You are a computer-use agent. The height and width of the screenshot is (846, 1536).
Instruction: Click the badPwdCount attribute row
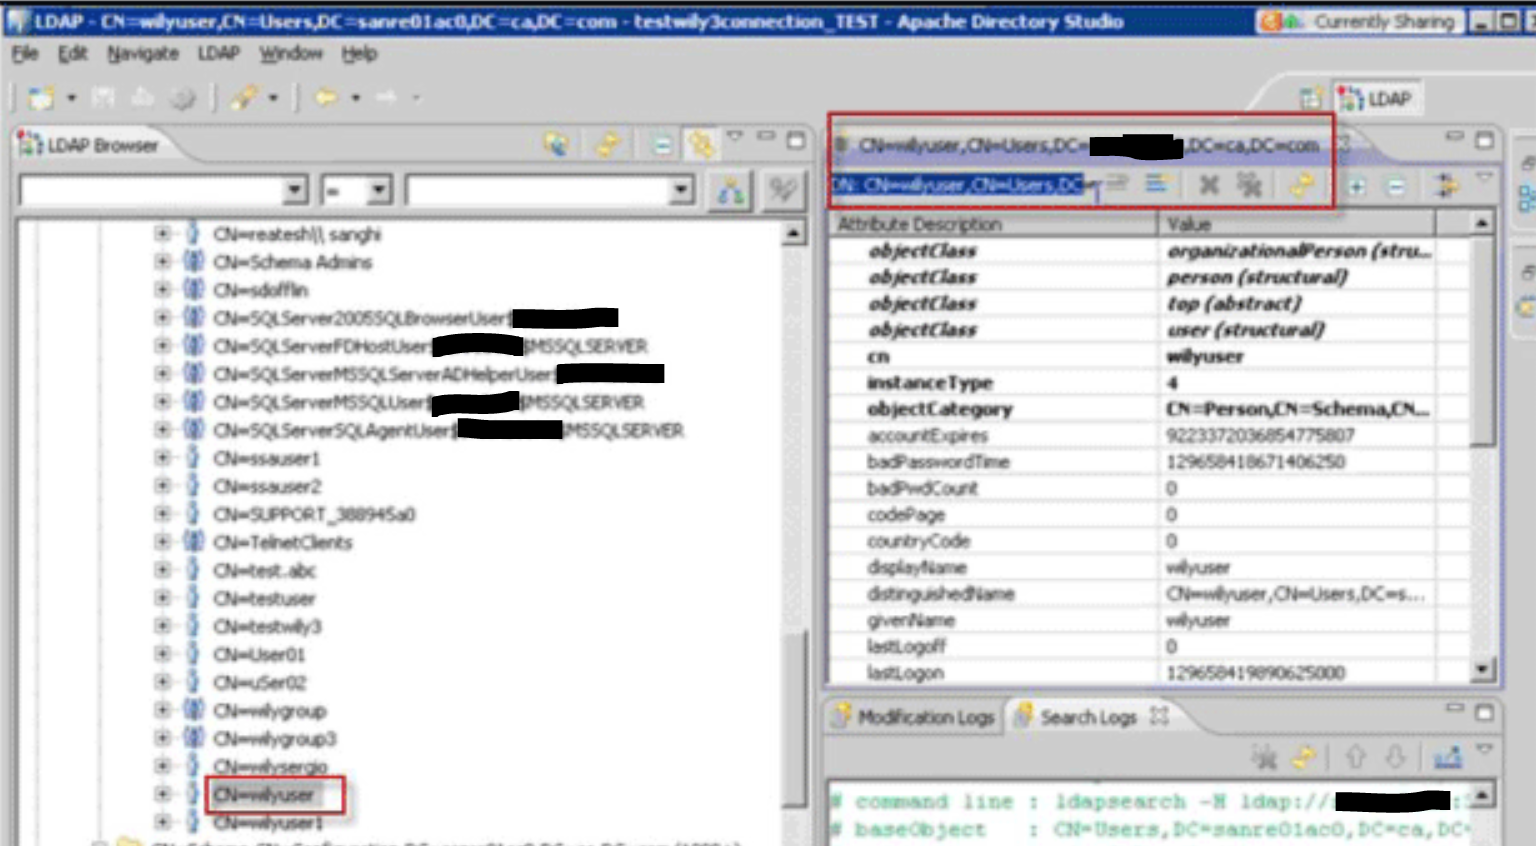point(1150,488)
